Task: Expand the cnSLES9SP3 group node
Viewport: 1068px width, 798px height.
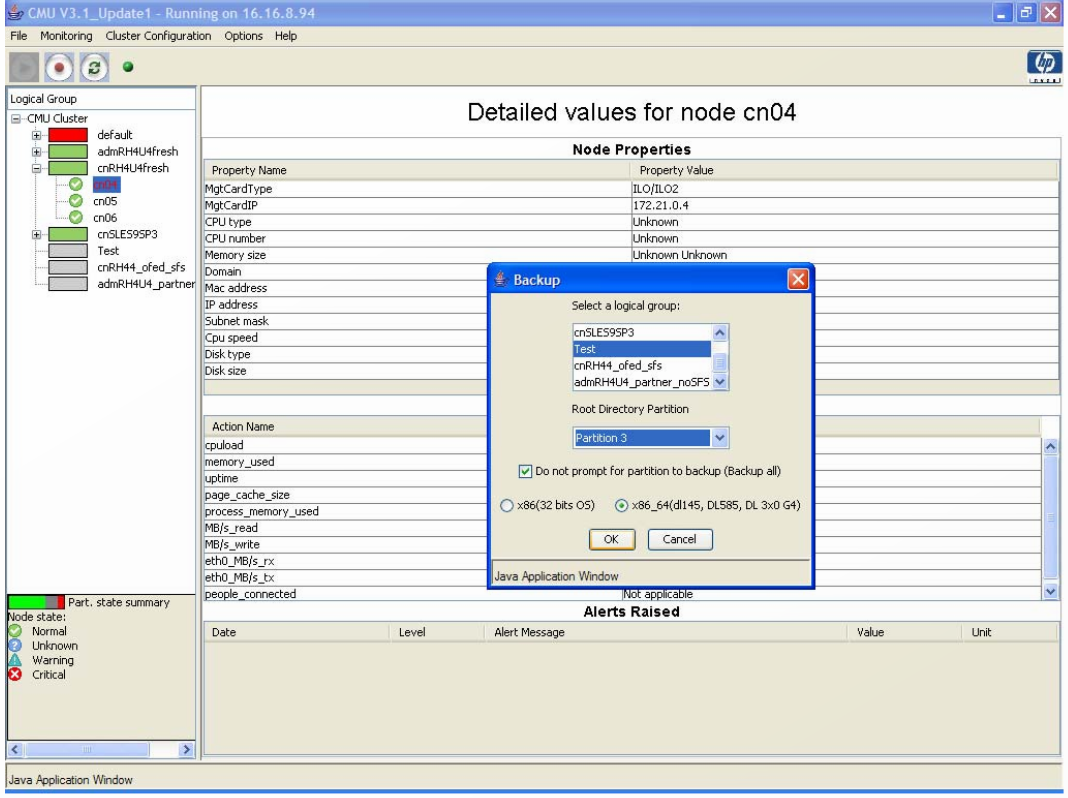Action: 37,235
